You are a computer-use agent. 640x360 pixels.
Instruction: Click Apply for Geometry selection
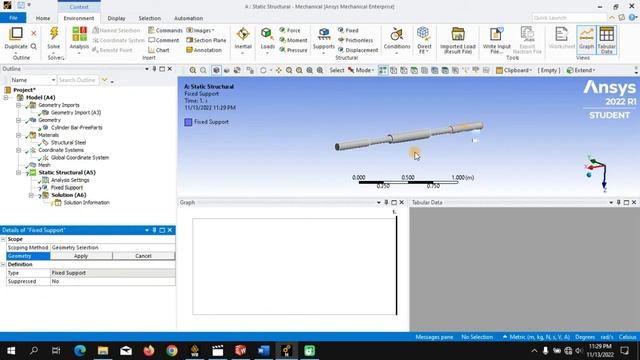pyautogui.click(x=81, y=256)
